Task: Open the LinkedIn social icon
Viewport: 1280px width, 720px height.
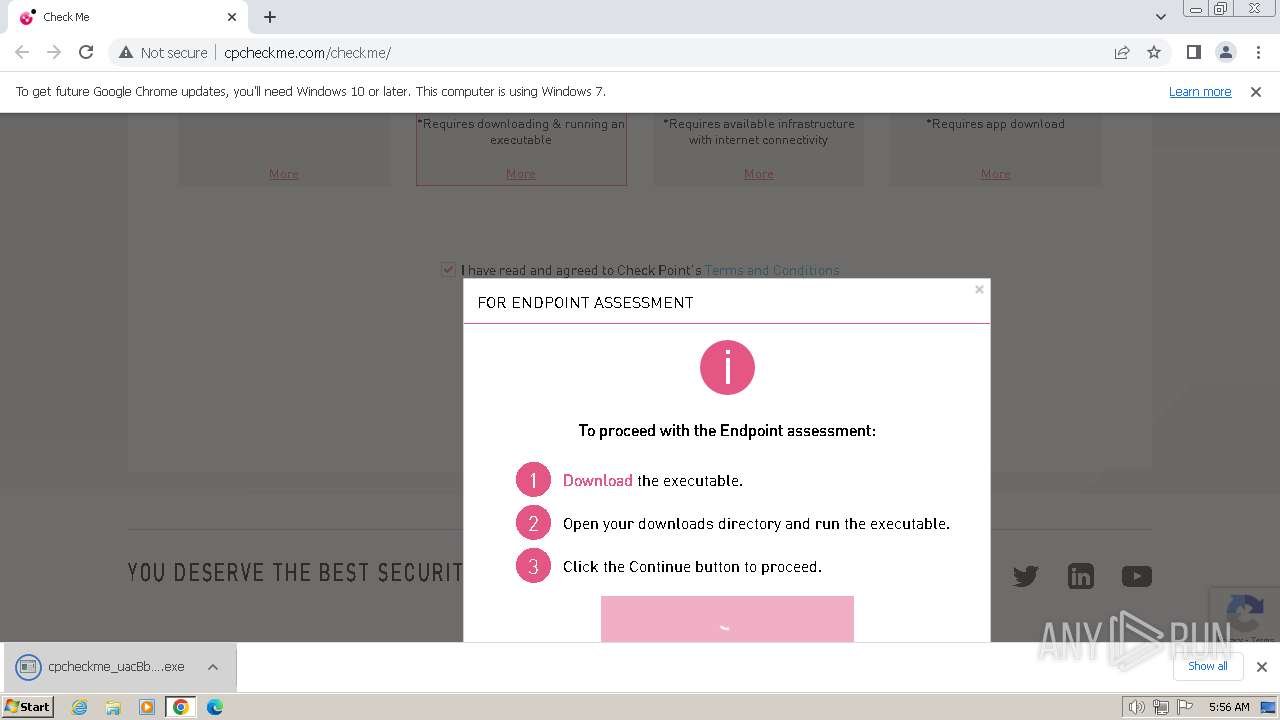Action: click(x=1081, y=576)
